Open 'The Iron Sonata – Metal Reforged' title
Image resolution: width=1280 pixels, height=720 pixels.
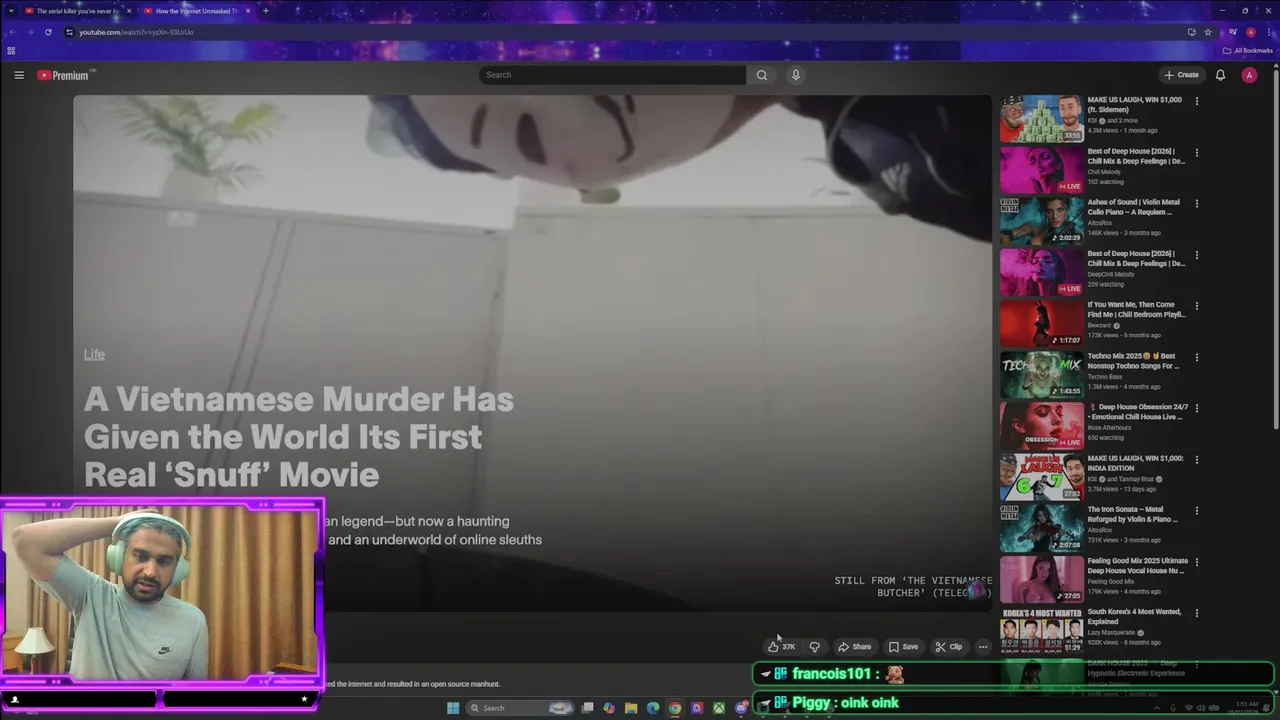coord(1133,514)
